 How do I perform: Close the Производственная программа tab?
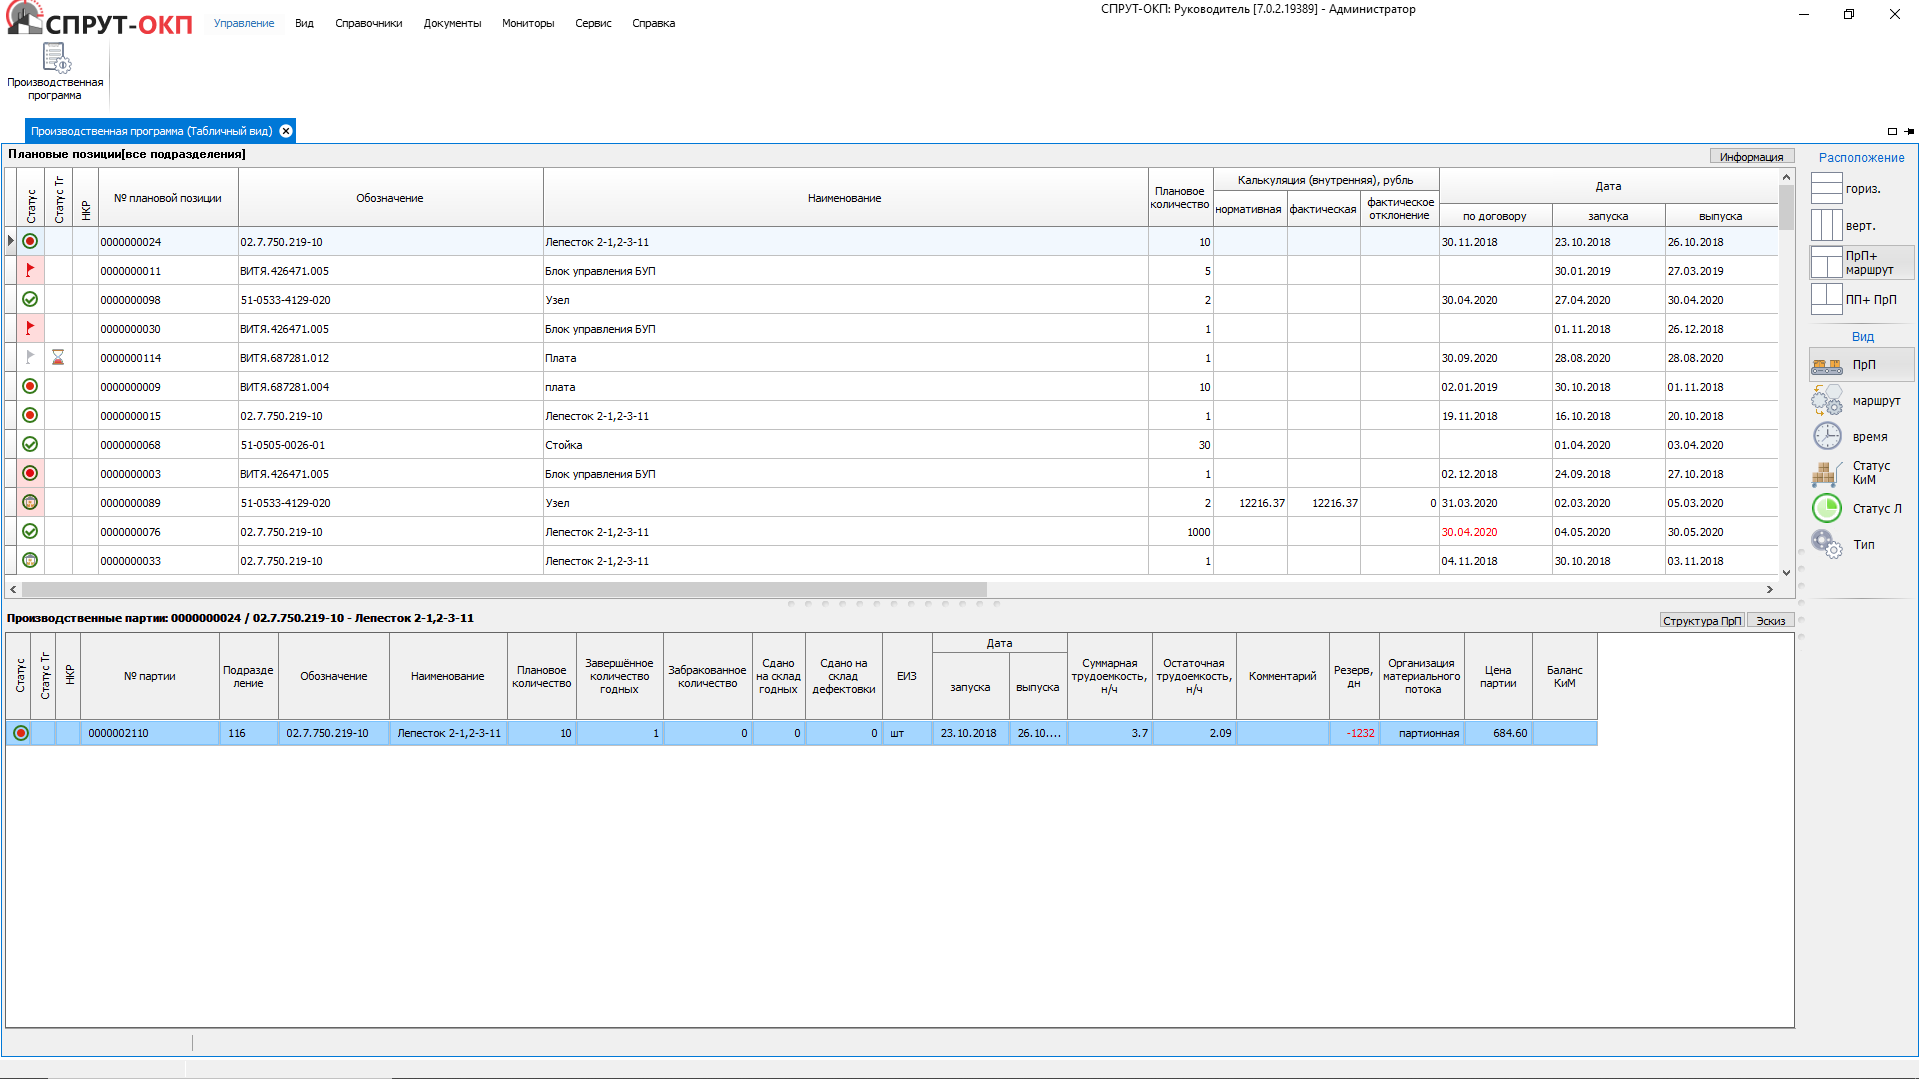[286, 131]
